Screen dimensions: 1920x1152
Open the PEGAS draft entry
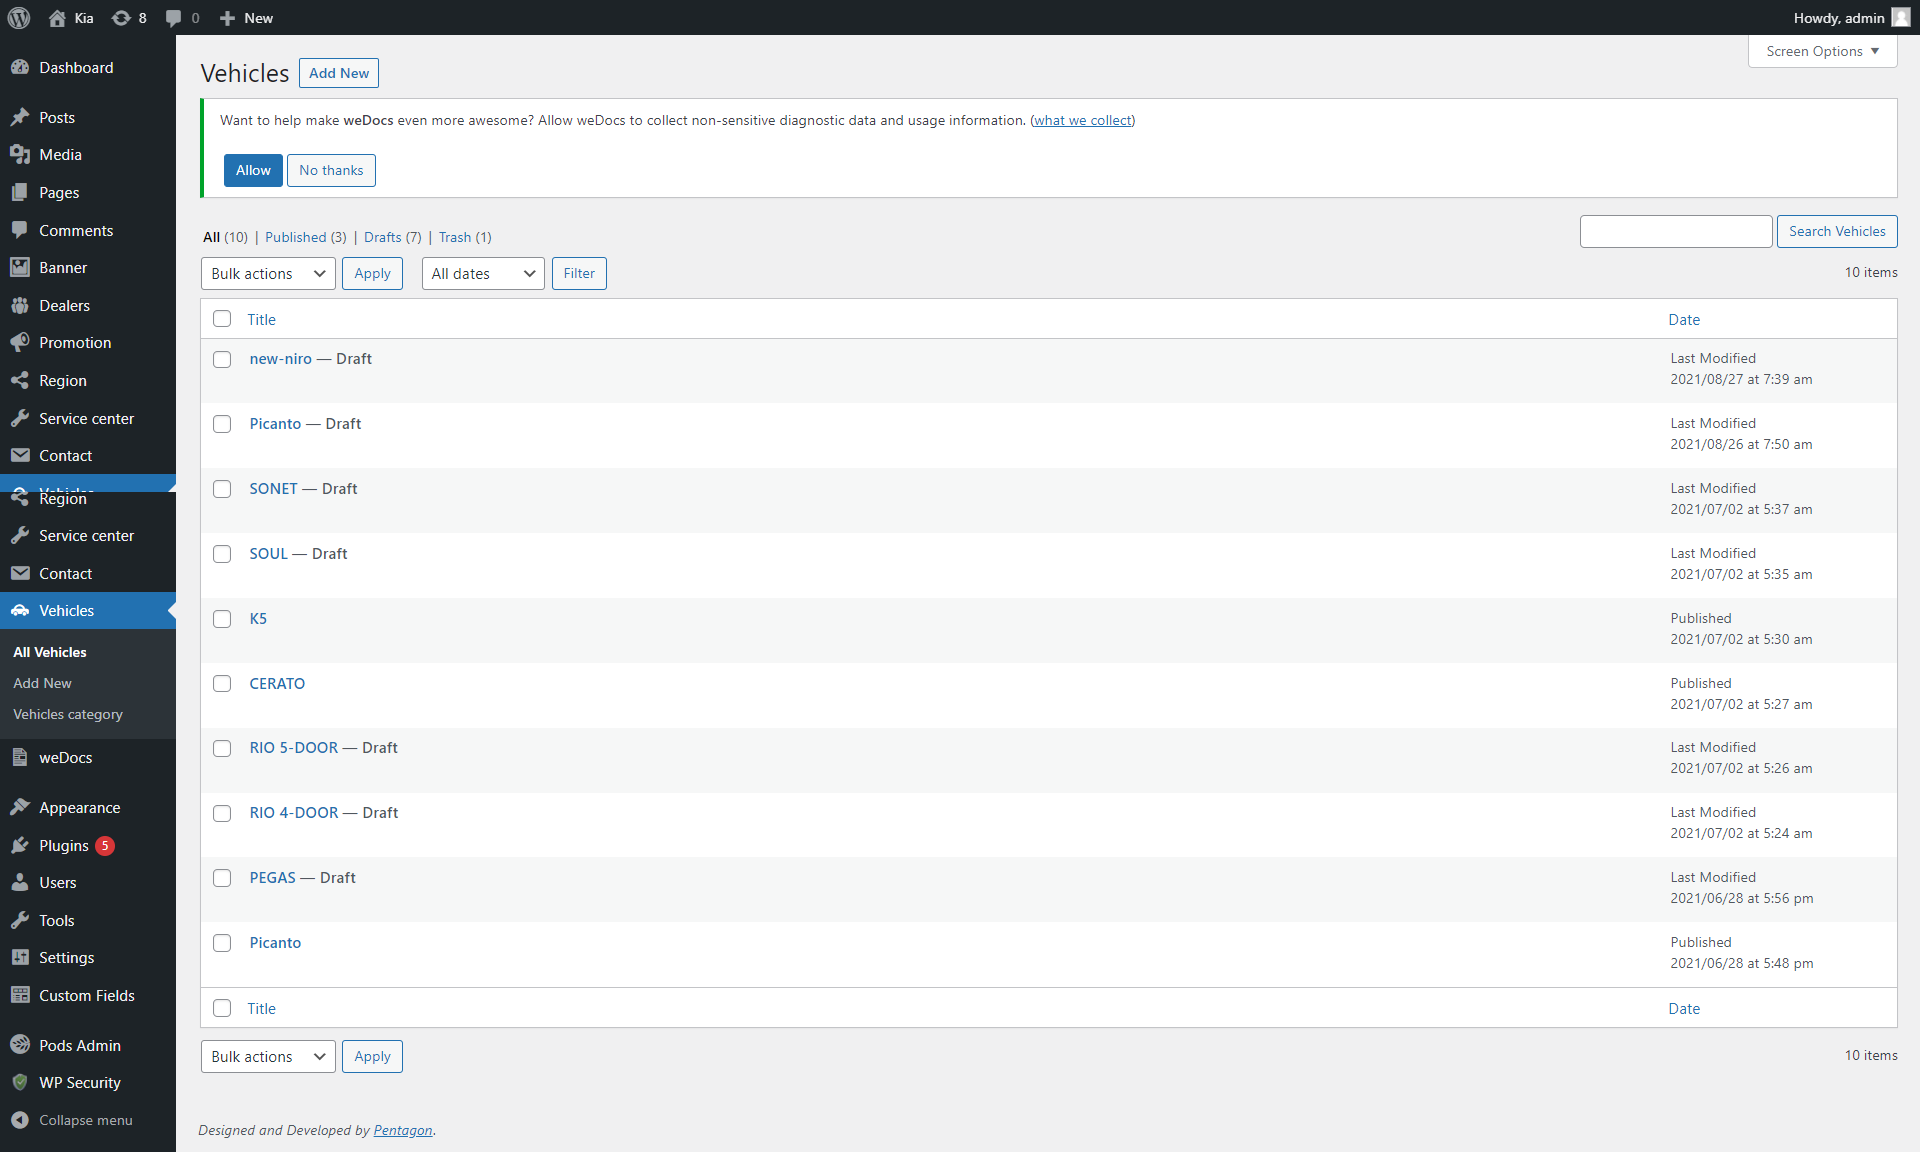coord(273,877)
